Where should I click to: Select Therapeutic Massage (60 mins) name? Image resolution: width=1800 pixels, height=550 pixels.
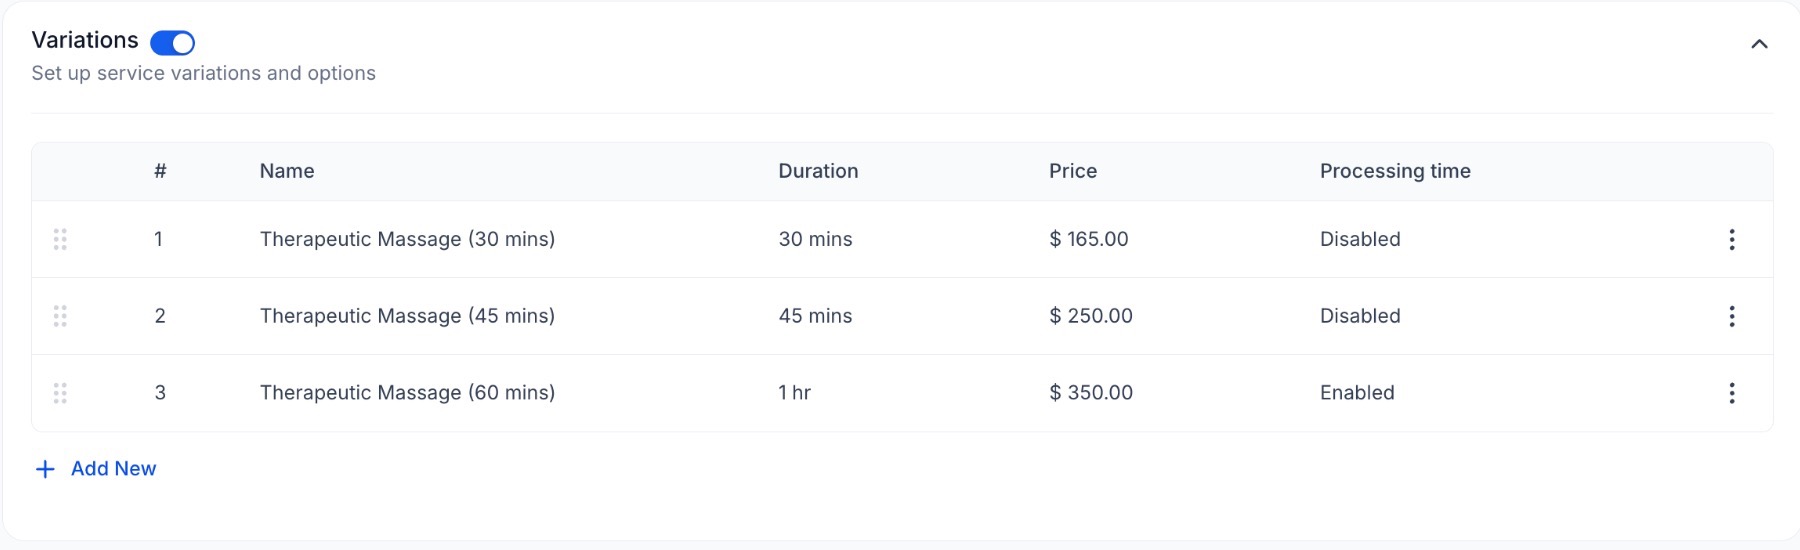pyautogui.click(x=407, y=393)
